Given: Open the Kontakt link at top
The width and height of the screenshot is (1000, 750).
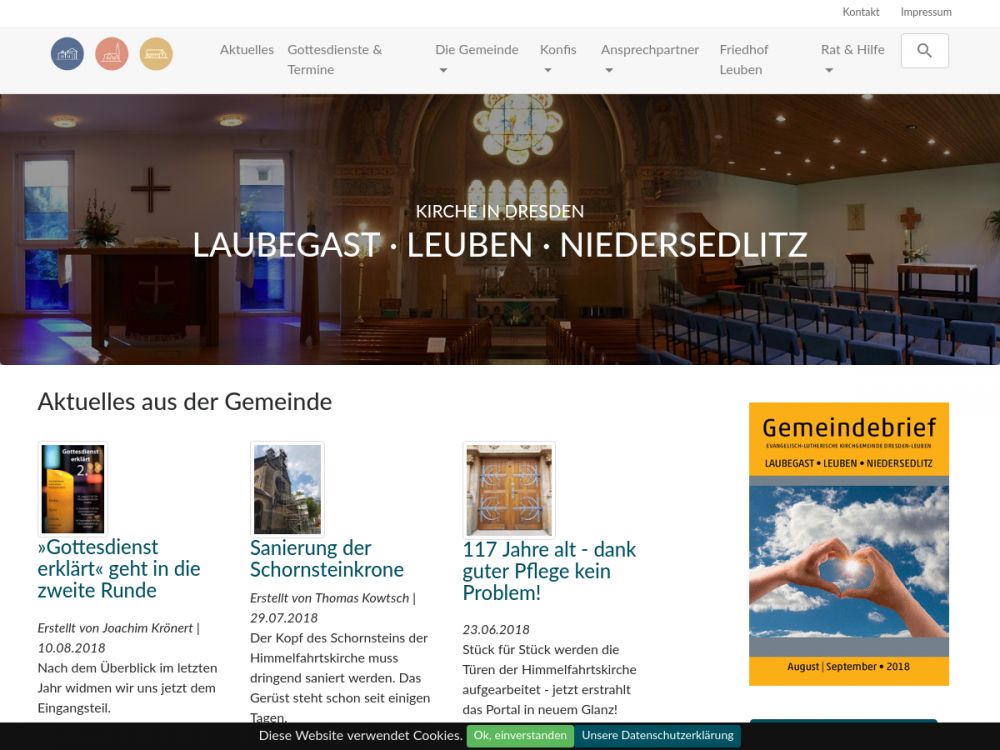Looking at the screenshot, I should pyautogui.click(x=861, y=12).
